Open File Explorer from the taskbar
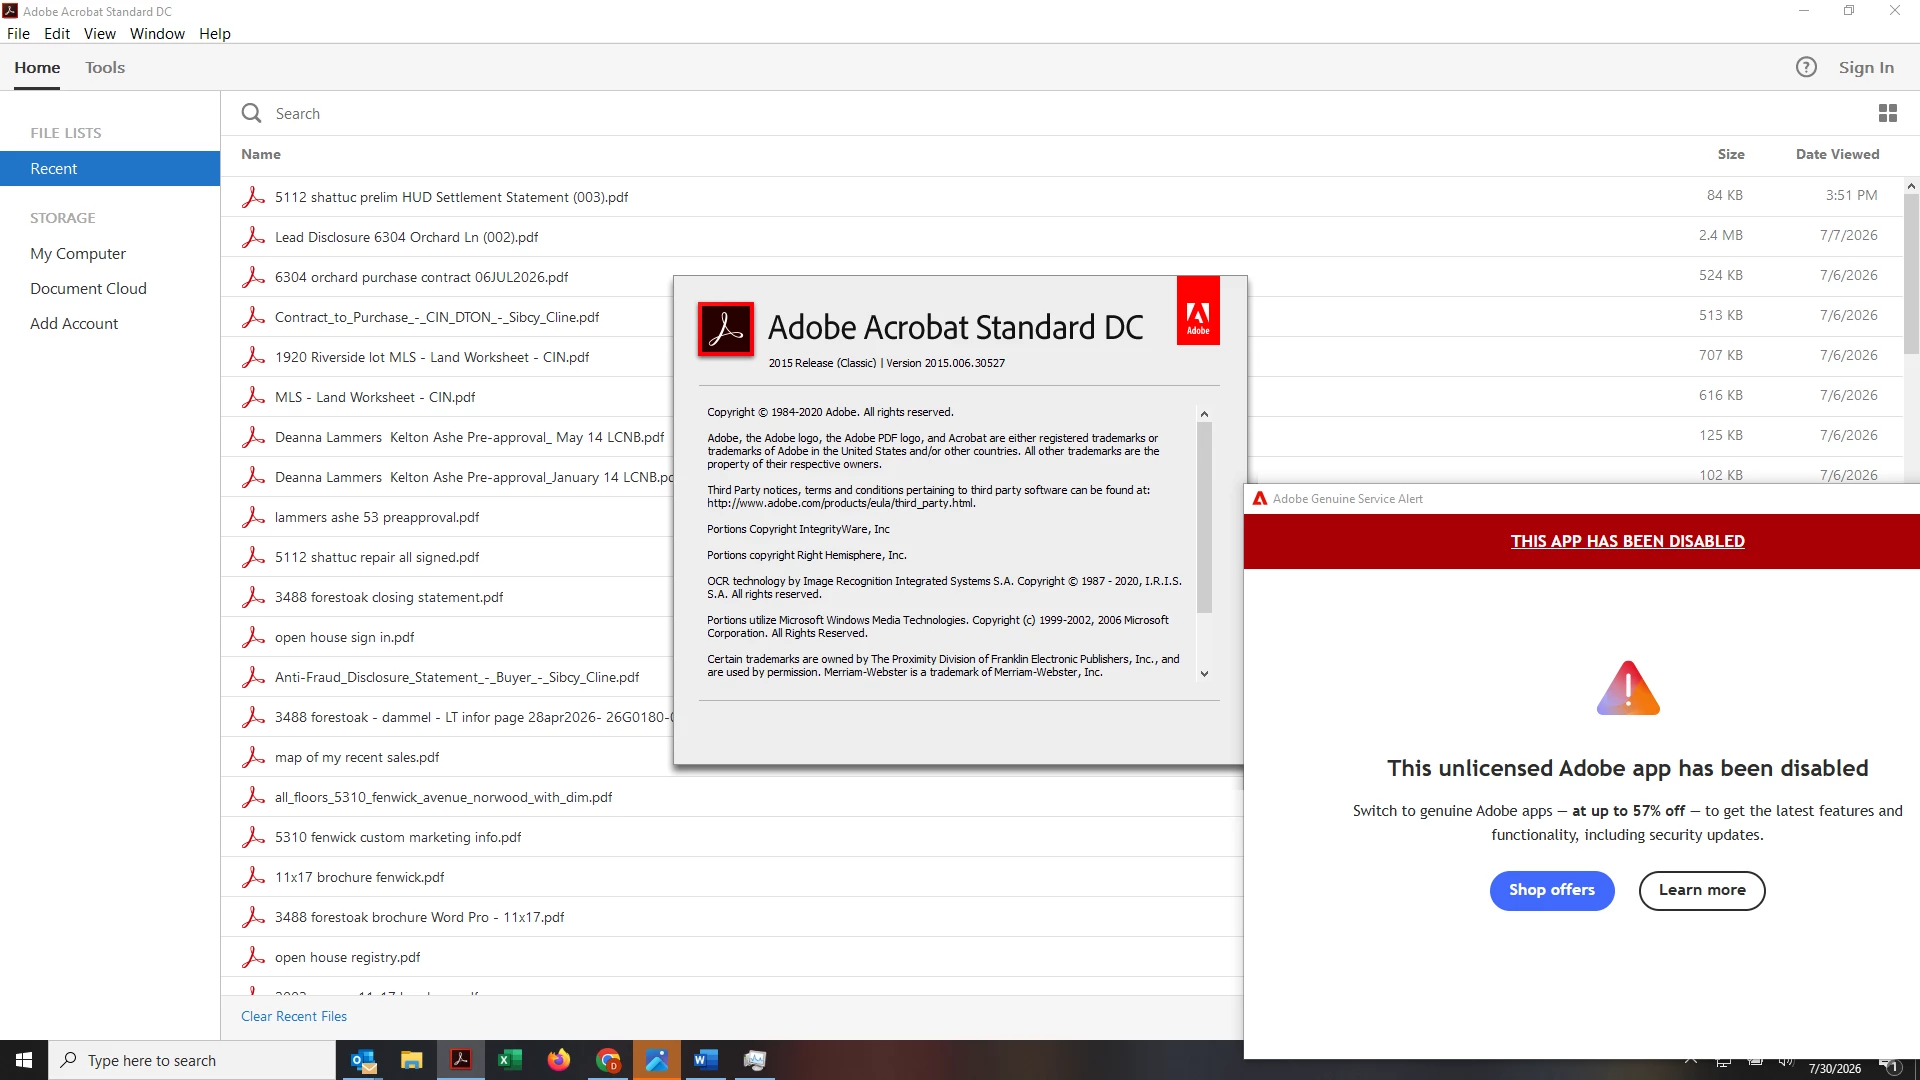The image size is (1920, 1080). tap(412, 1060)
